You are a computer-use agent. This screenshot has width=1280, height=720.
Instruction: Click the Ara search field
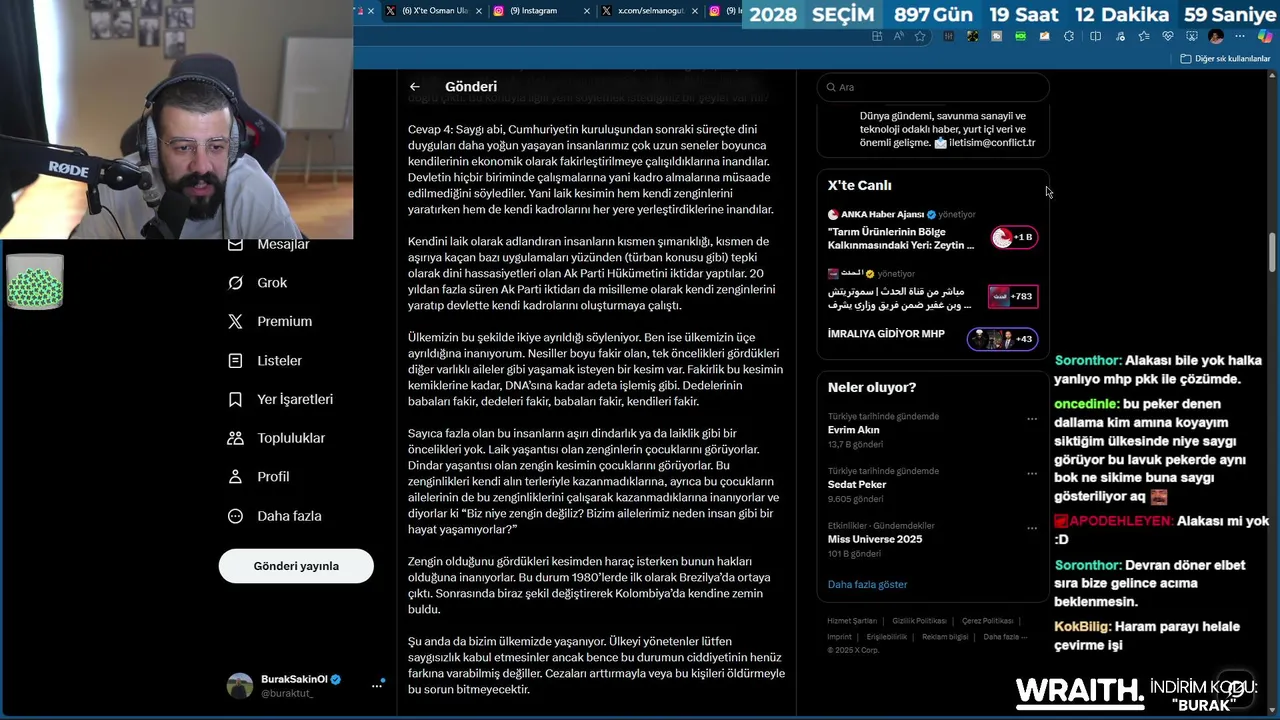933,87
